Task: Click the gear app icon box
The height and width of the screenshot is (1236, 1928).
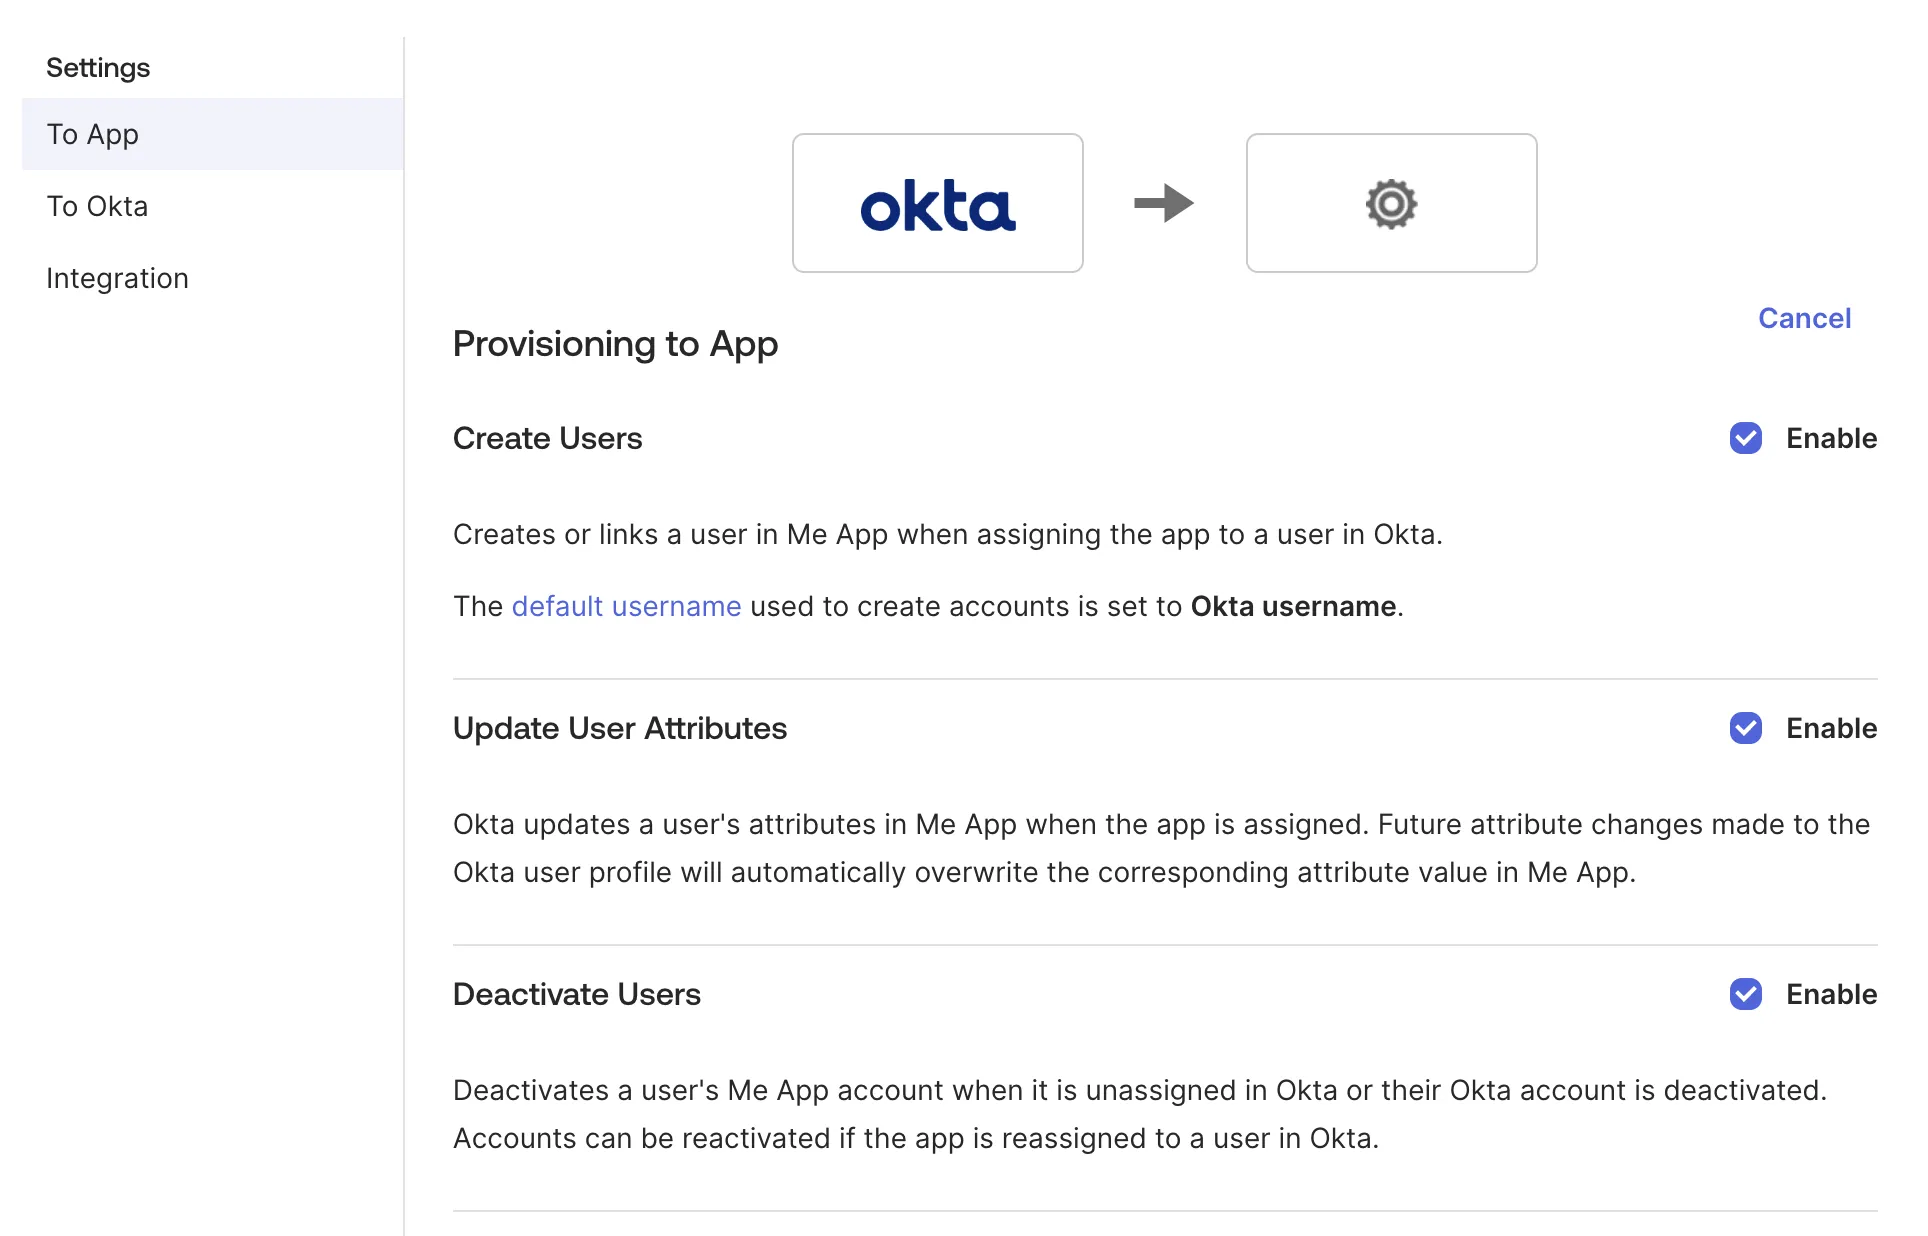Action: pos(1391,203)
